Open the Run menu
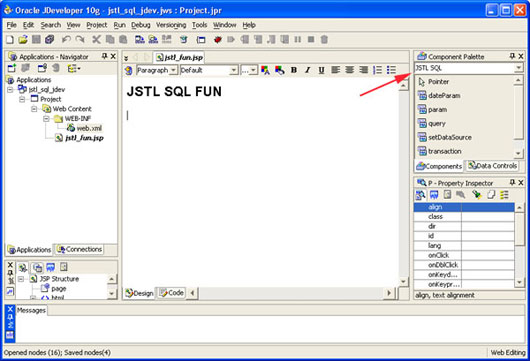Viewport: 530px width, 361px height. tap(119, 25)
